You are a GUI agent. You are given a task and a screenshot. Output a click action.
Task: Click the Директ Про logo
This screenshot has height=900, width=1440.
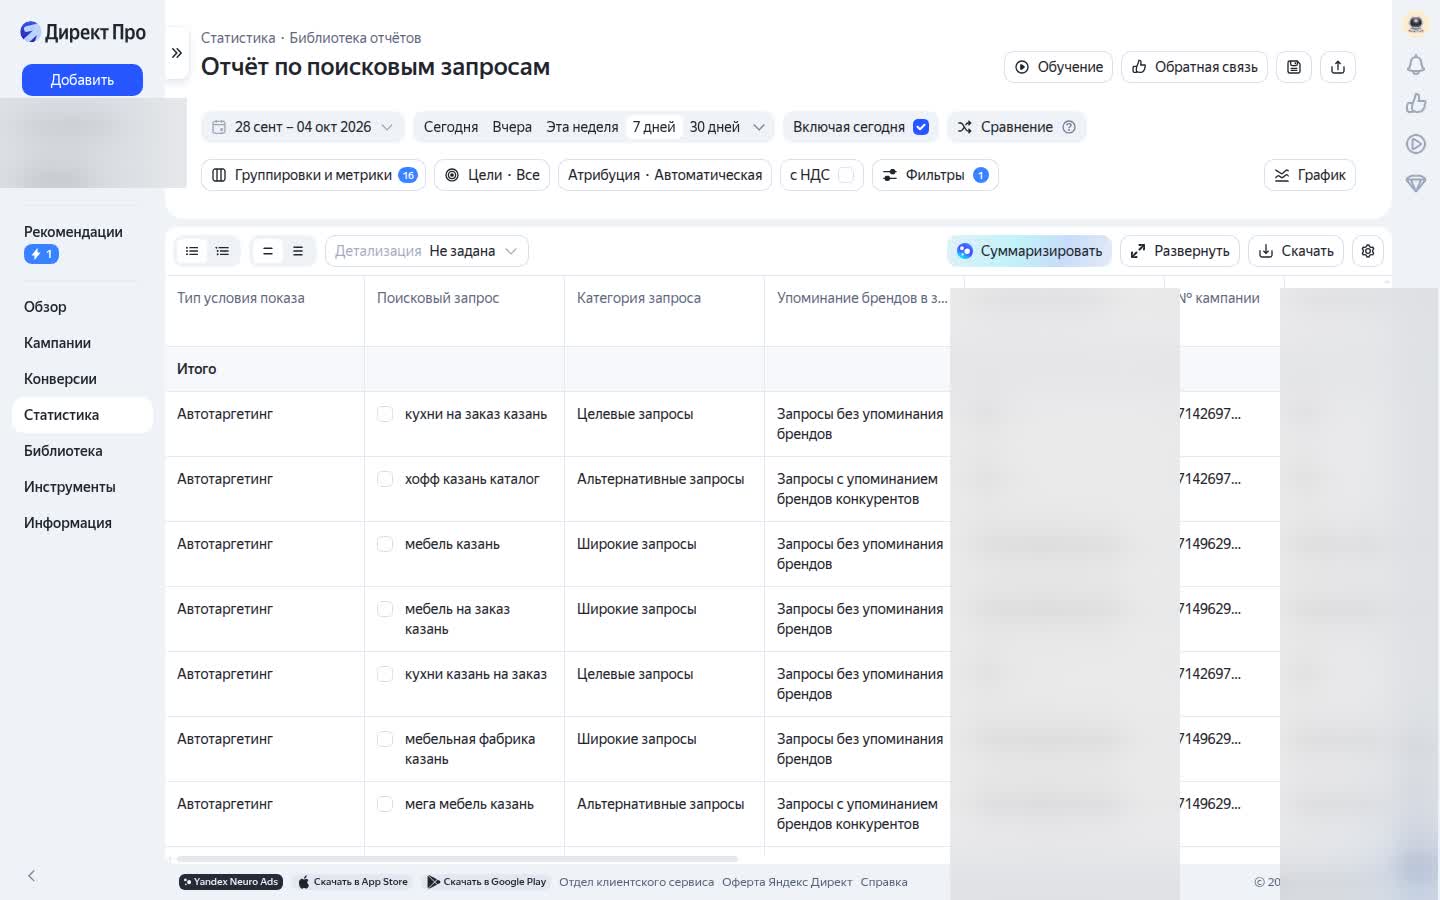[83, 32]
